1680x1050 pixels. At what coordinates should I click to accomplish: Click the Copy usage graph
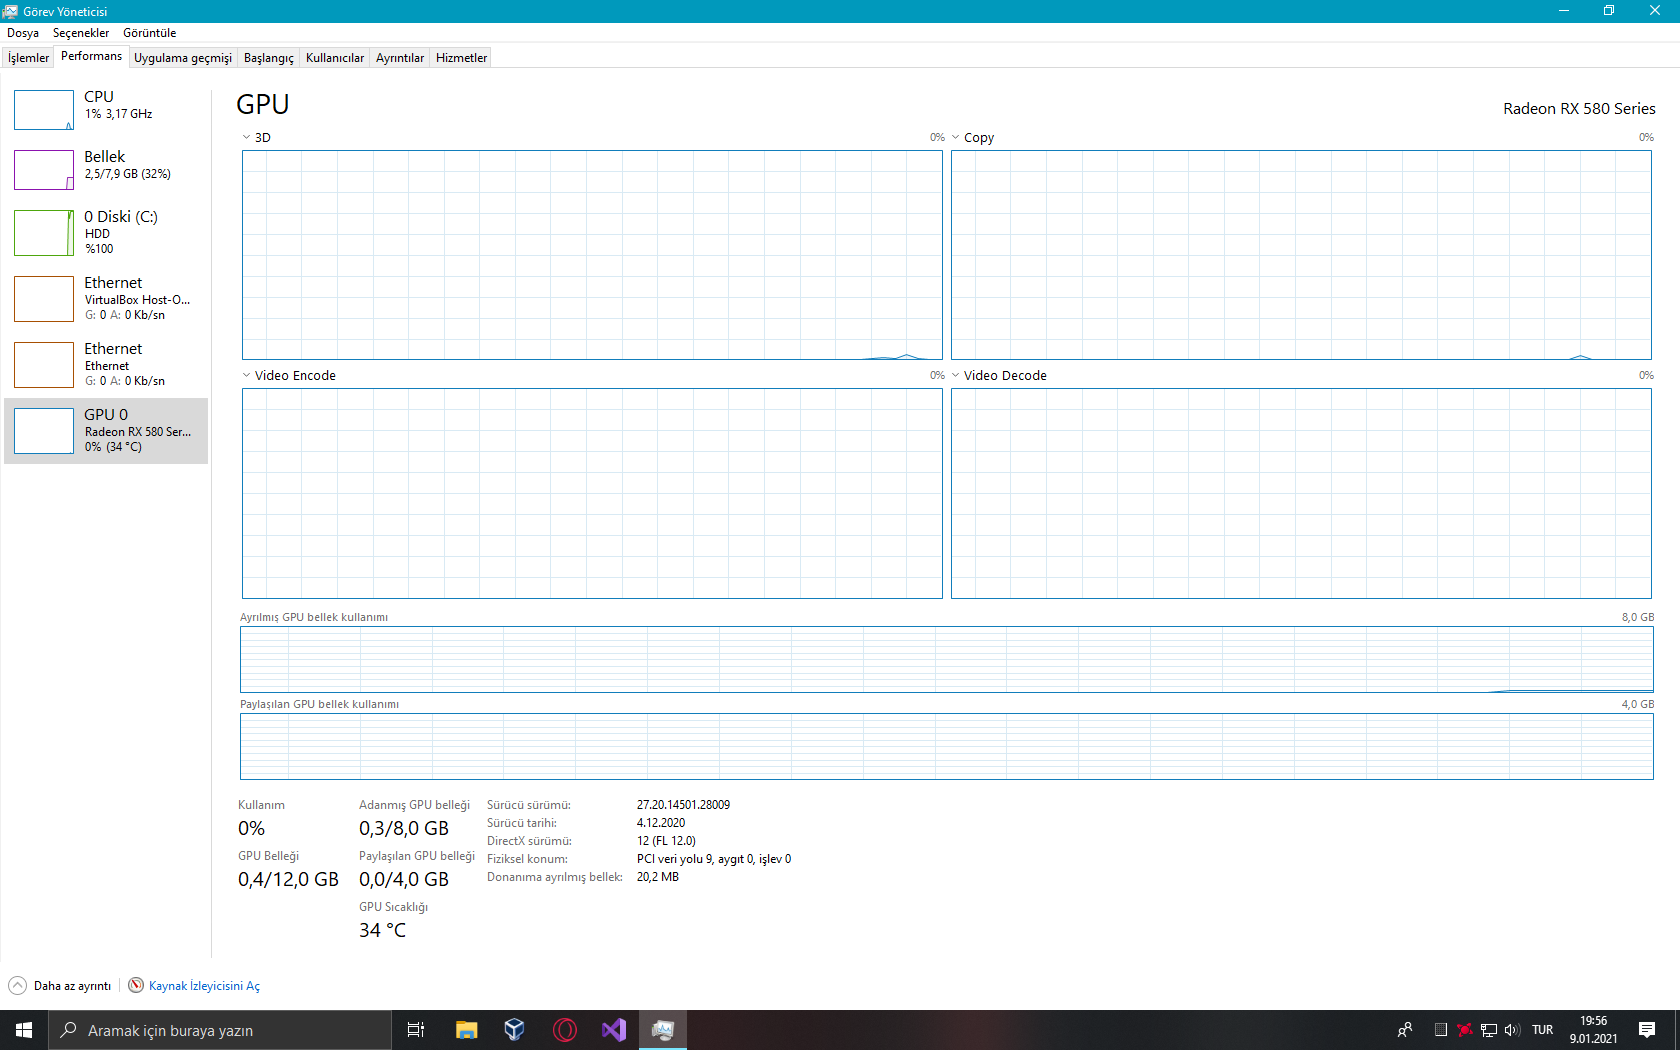point(1301,255)
